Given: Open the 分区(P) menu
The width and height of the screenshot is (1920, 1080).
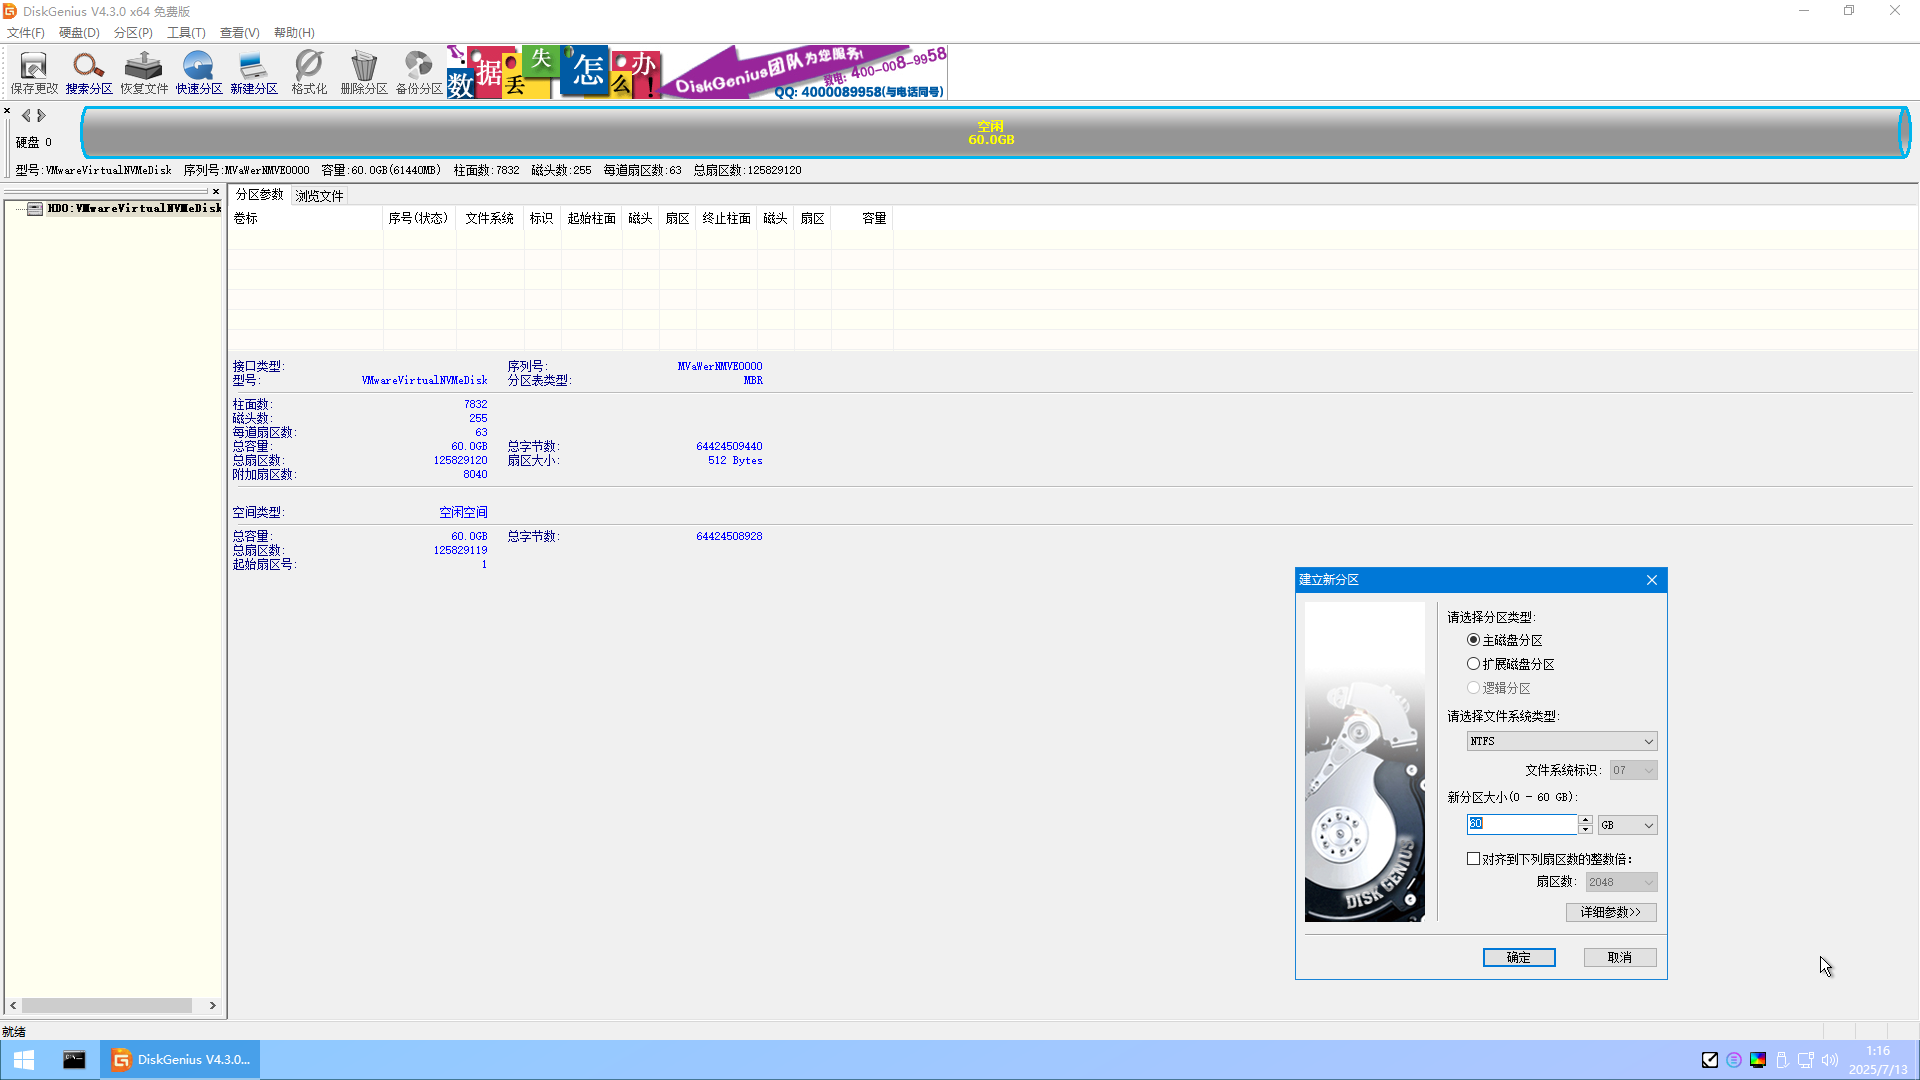Looking at the screenshot, I should point(133,33).
